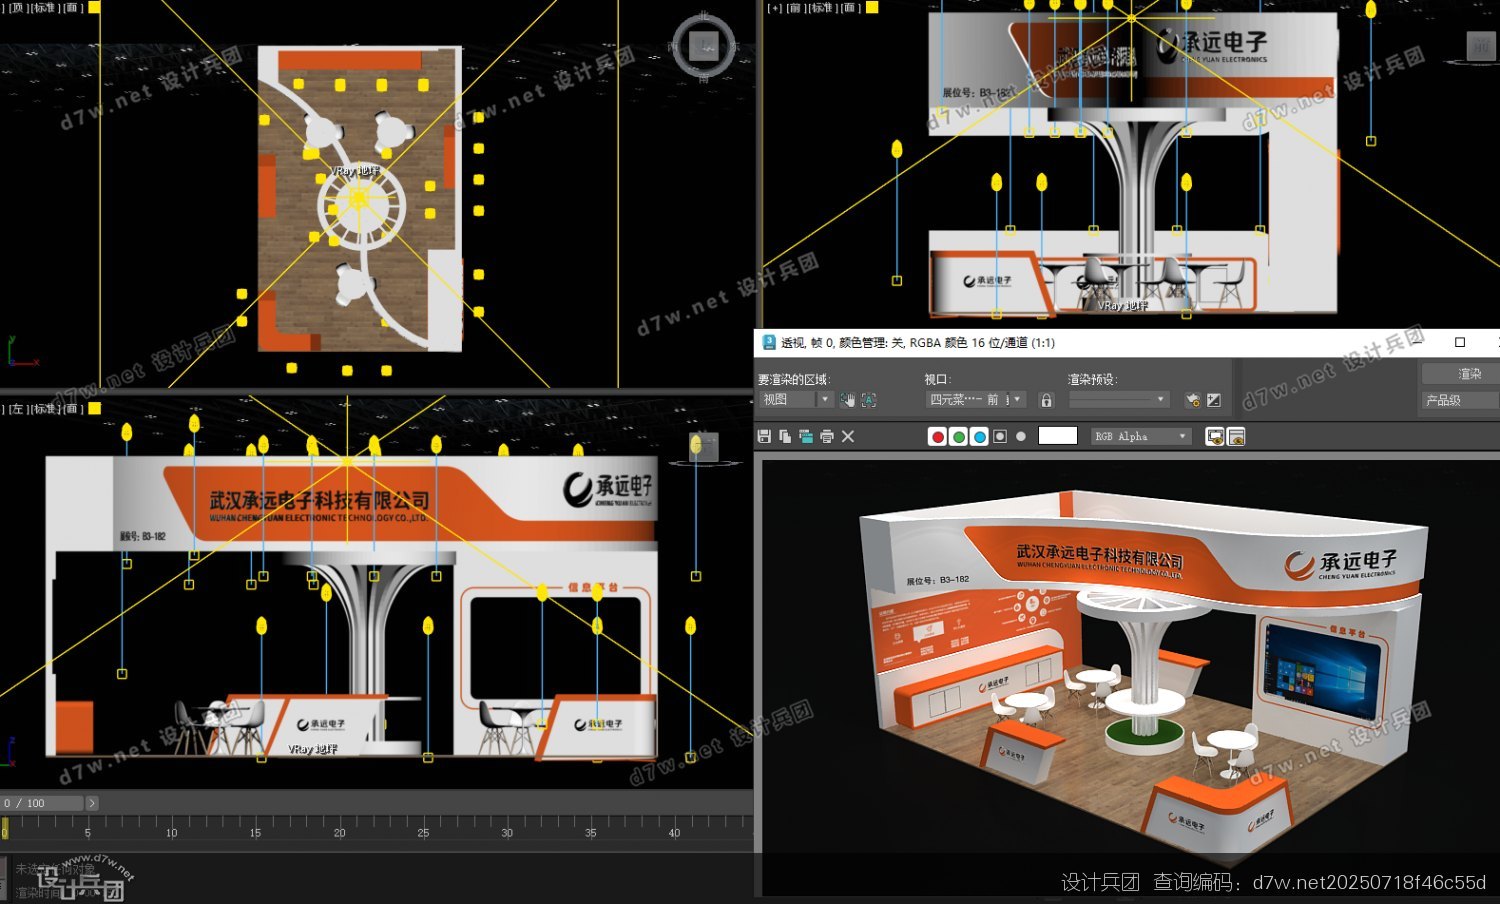This screenshot has height=904, width=1500.
Task: Clear the rendered frame with X icon
Action: [848, 436]
